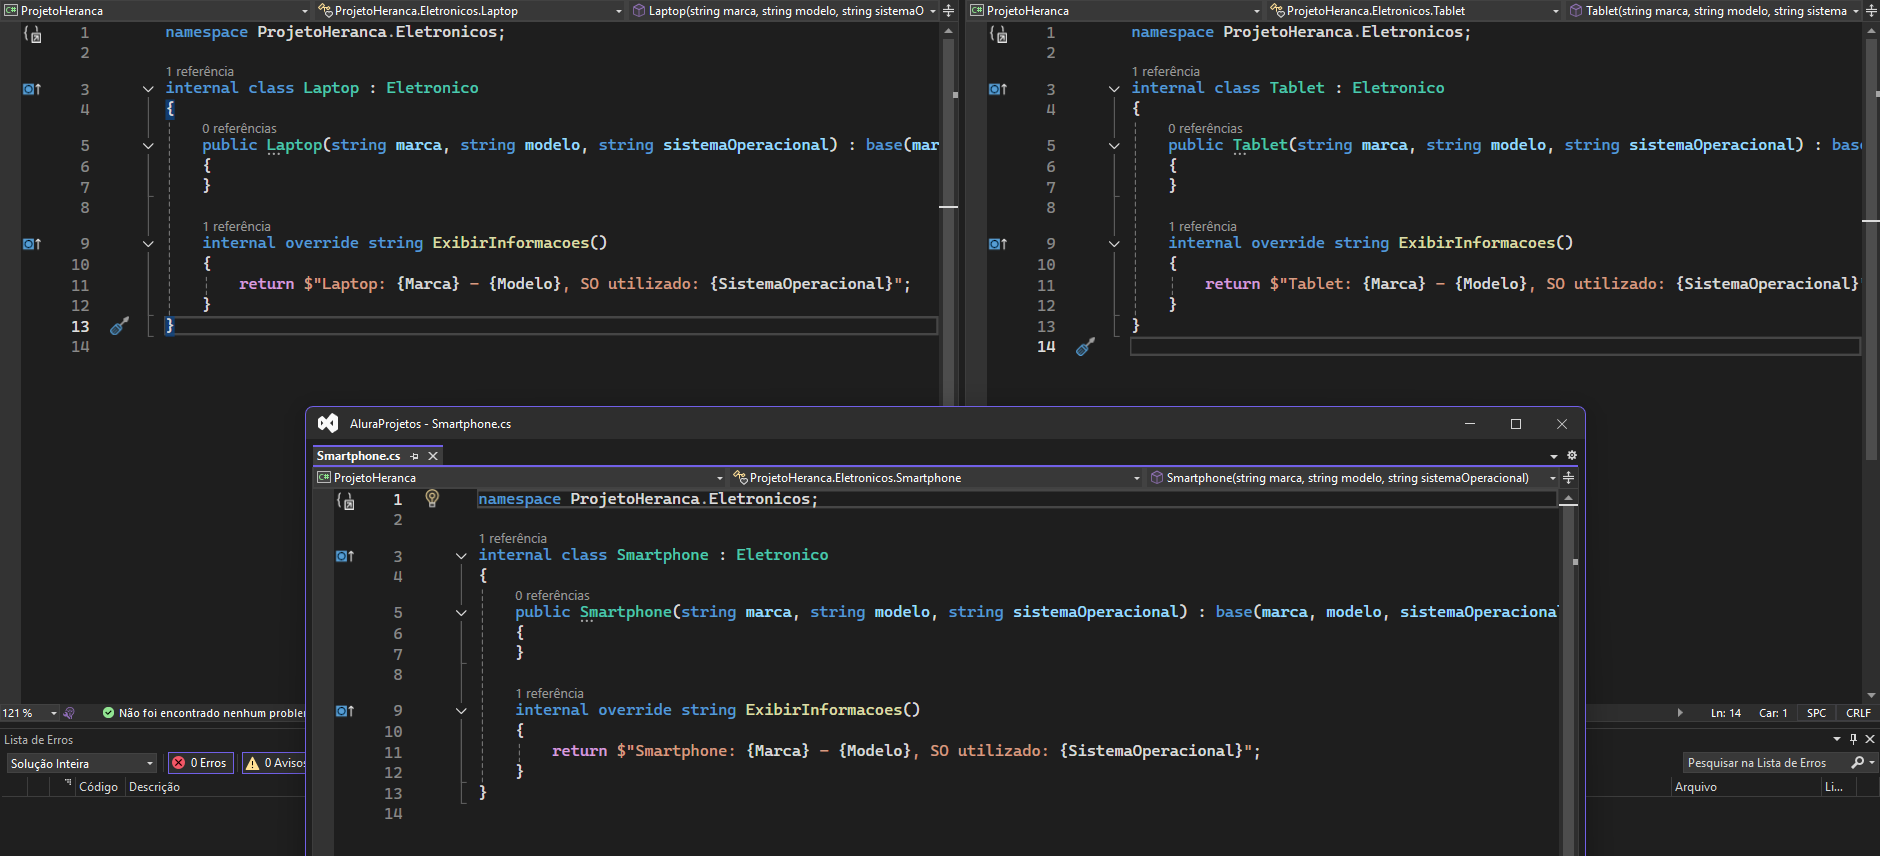The width and height of the screenshot is (1880, 856).
Task: Toggle the 0 Avisos warnings filter
Action: [276, 763]
